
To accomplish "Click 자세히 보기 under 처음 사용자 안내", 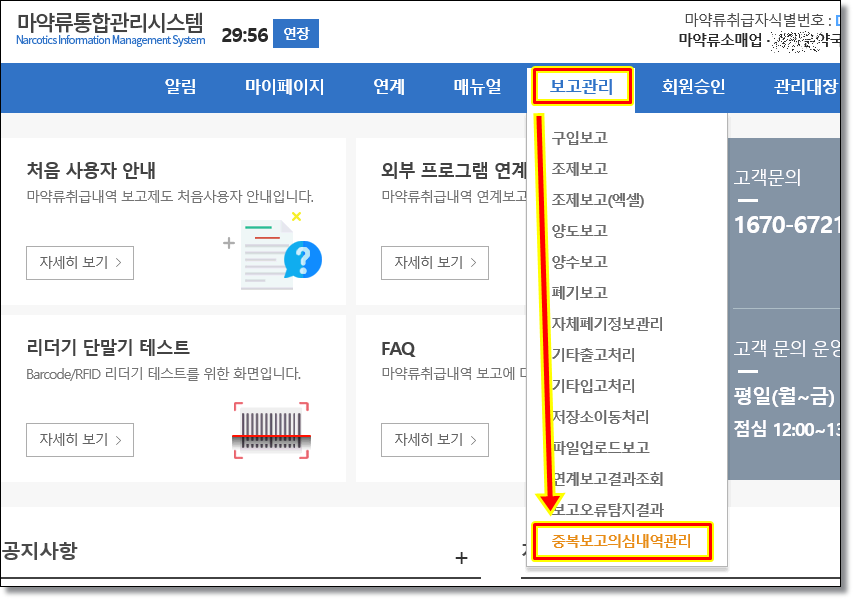I will [80, 263].
